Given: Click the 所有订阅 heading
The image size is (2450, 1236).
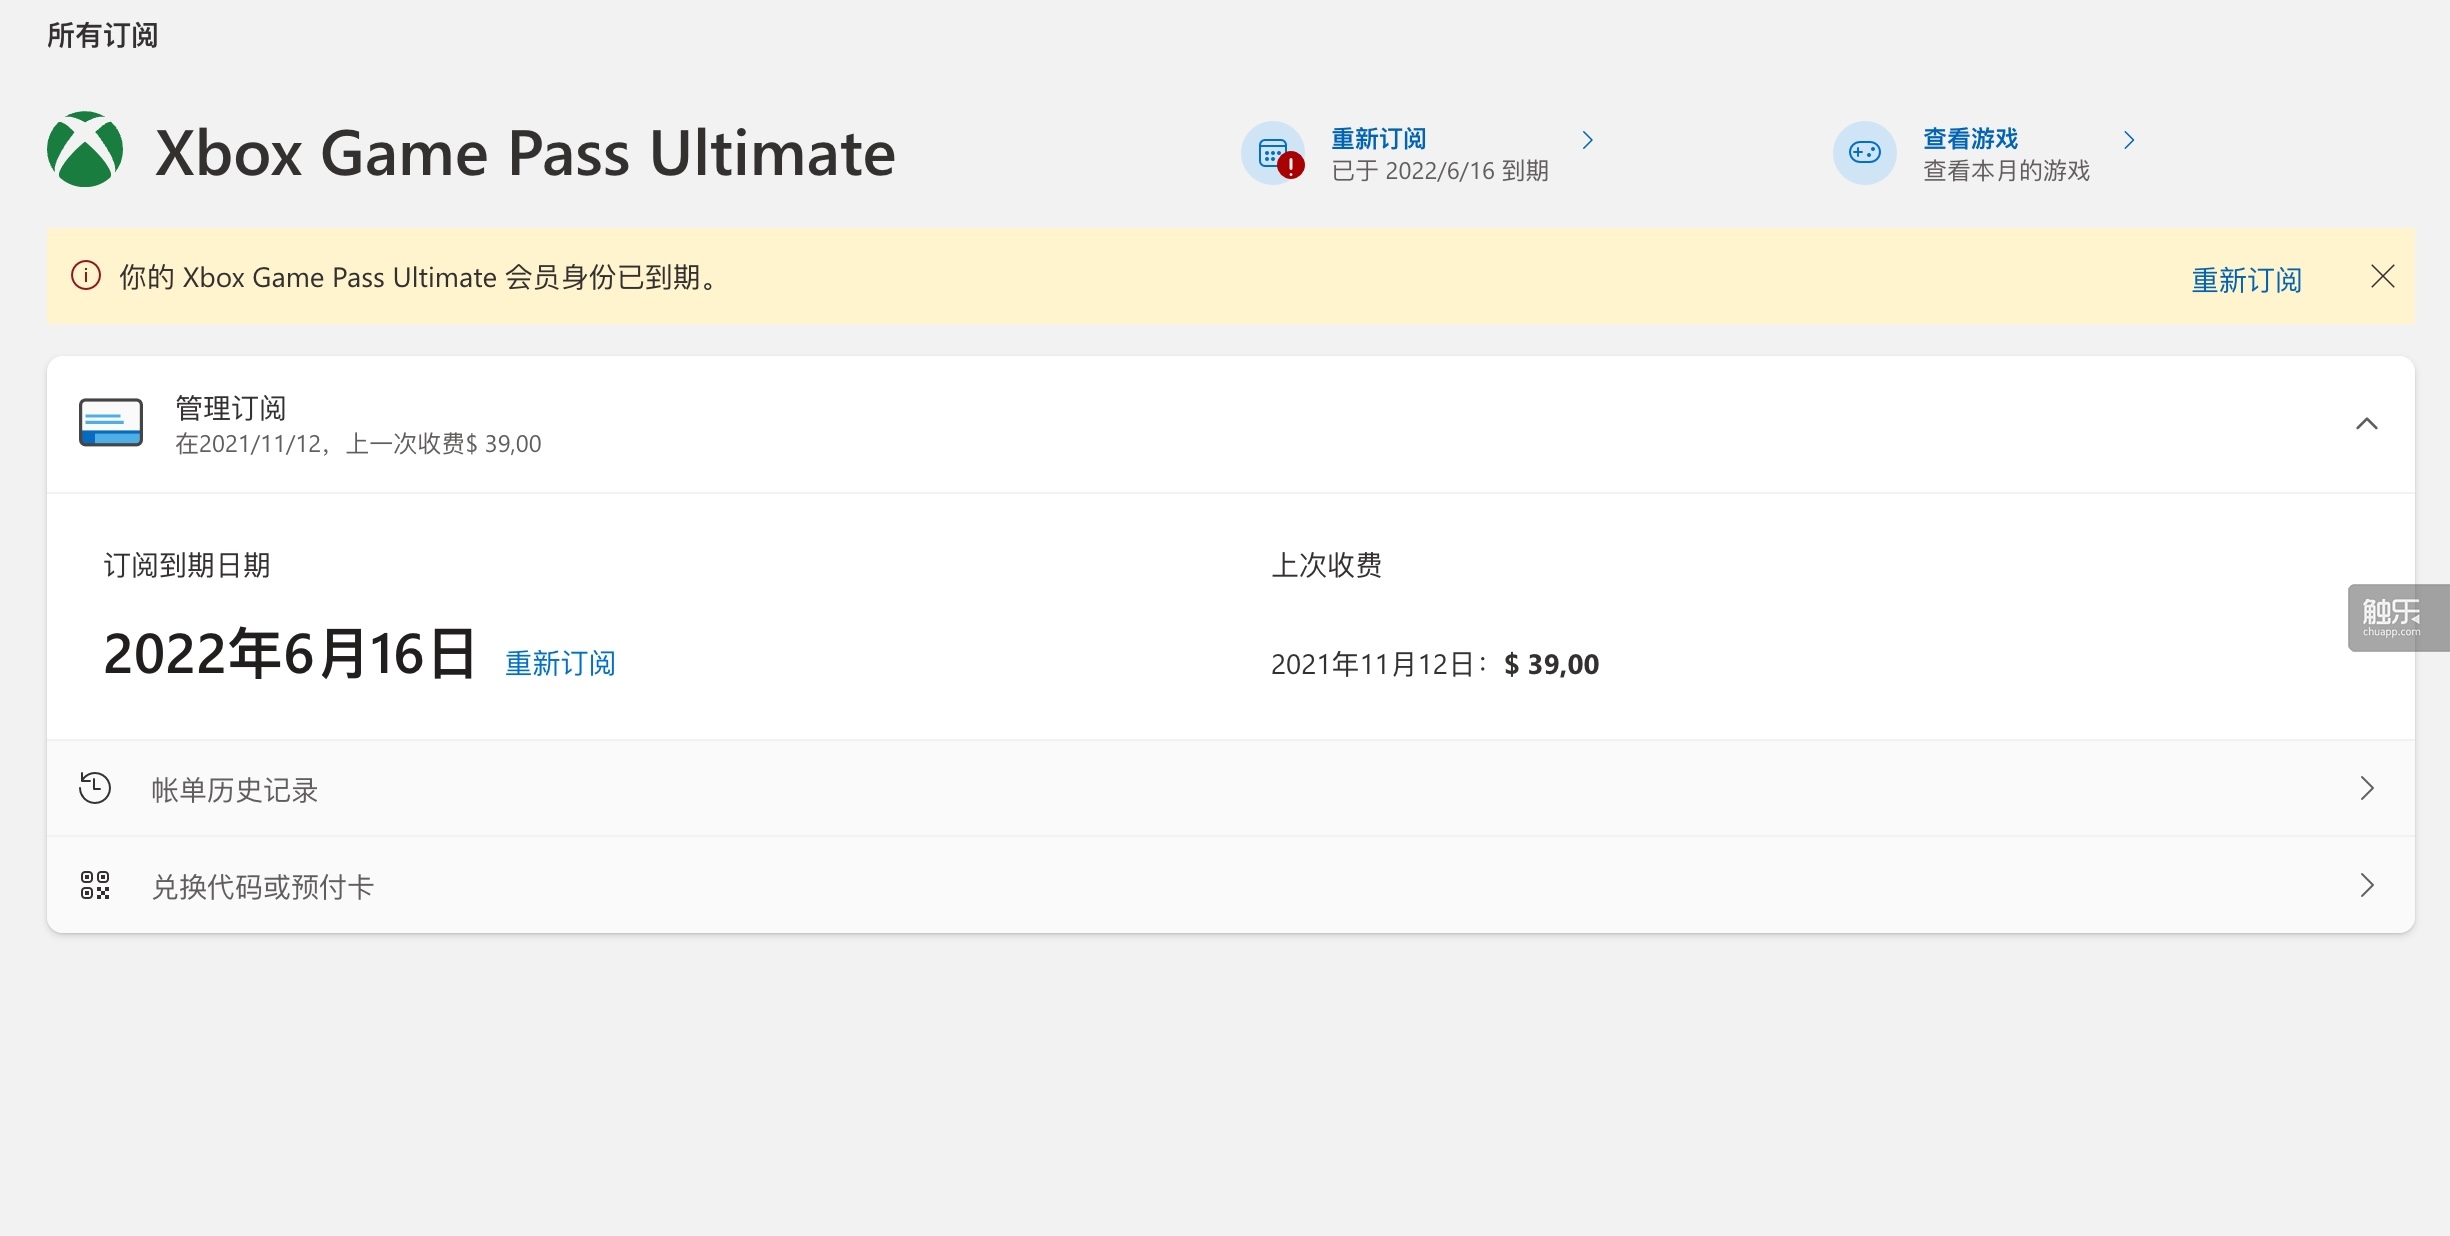Looking at the screenshot, I should tap(102, 35).
